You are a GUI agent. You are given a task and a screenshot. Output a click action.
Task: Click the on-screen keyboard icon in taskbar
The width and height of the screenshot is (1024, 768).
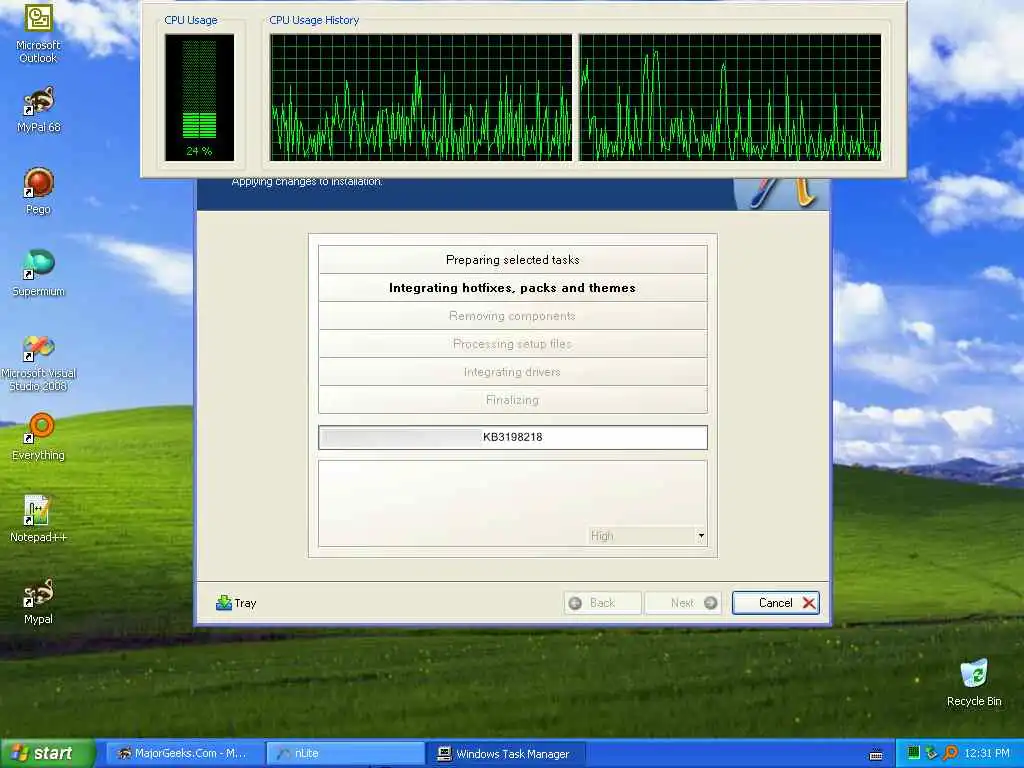point(876,754)
